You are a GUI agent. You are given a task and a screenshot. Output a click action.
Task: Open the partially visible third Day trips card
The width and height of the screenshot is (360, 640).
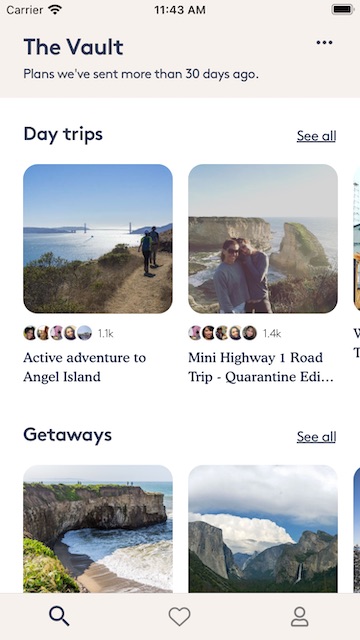click(x=356, y=239)
